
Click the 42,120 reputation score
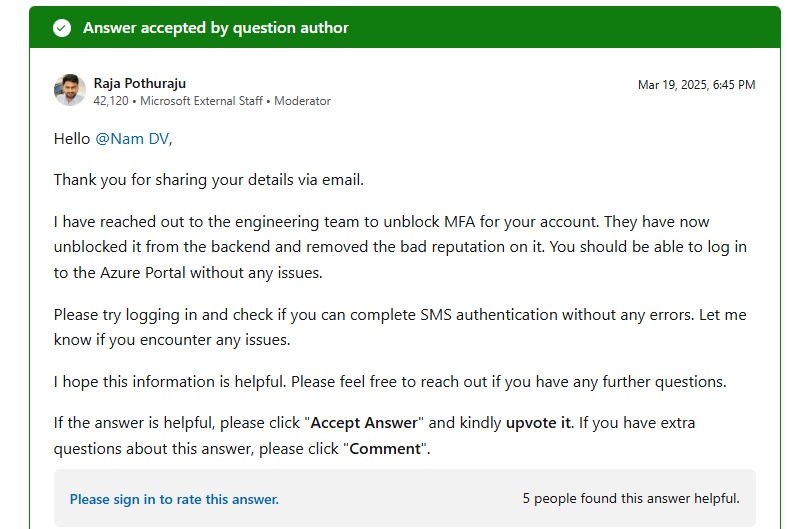[x=110, y=101]
